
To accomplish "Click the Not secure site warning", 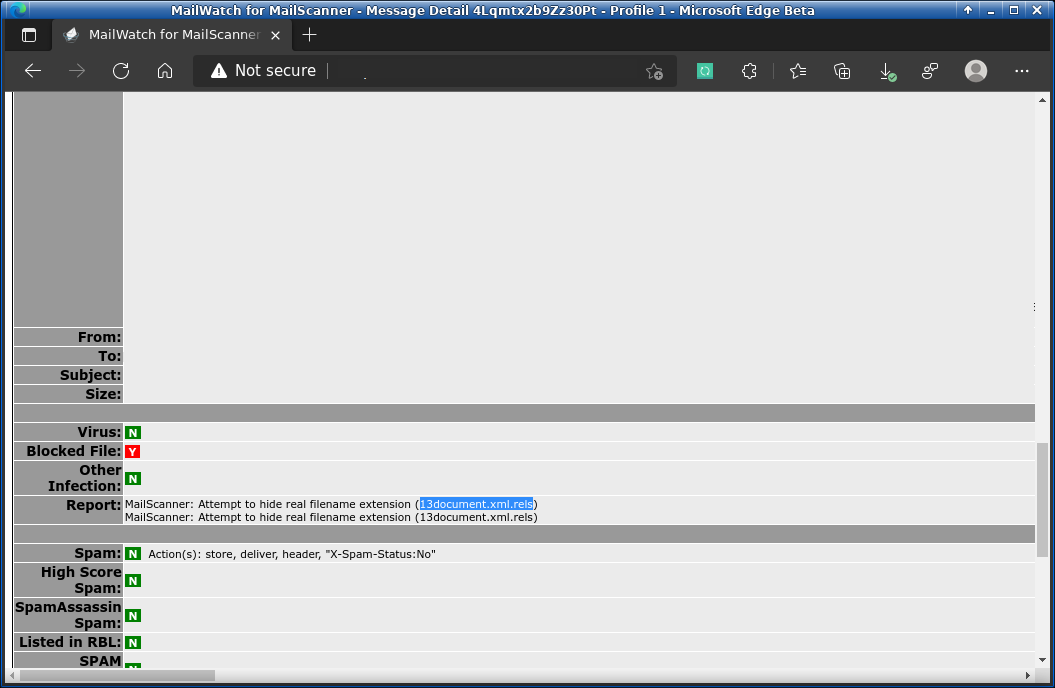I will click(264, 71).
